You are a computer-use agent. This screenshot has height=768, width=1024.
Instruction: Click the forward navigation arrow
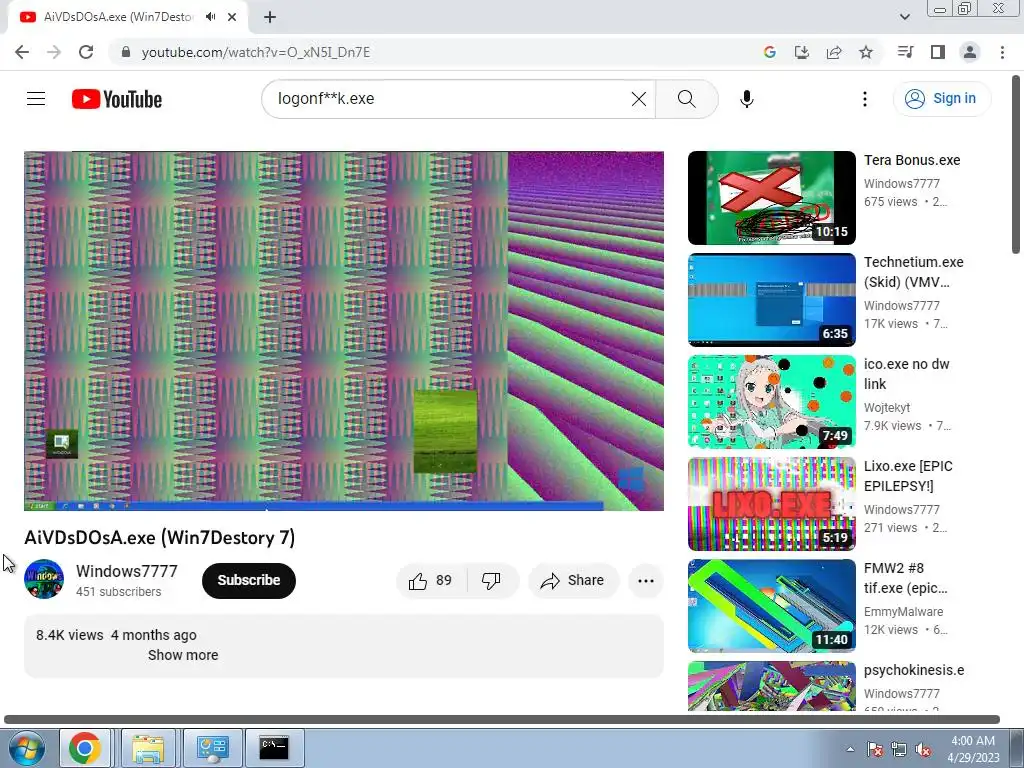54,52
